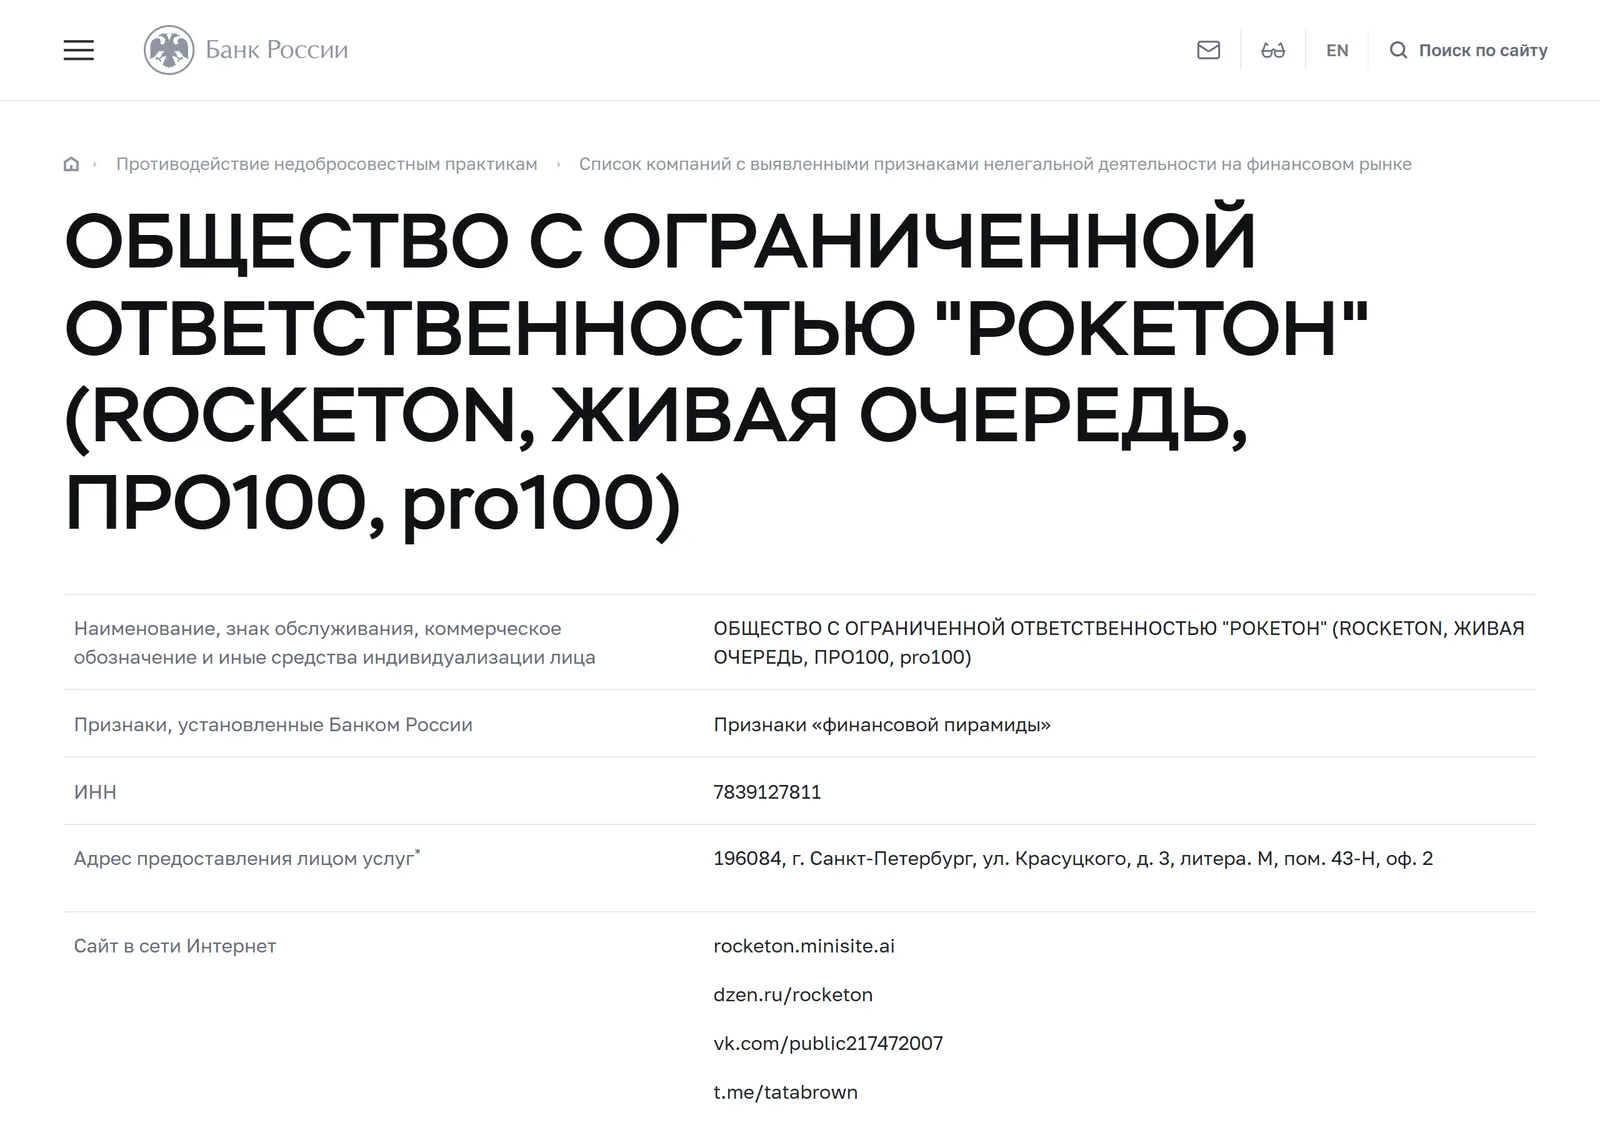Open Противодействие недобросовестным практикам breadcrumb

pos(327,164)
